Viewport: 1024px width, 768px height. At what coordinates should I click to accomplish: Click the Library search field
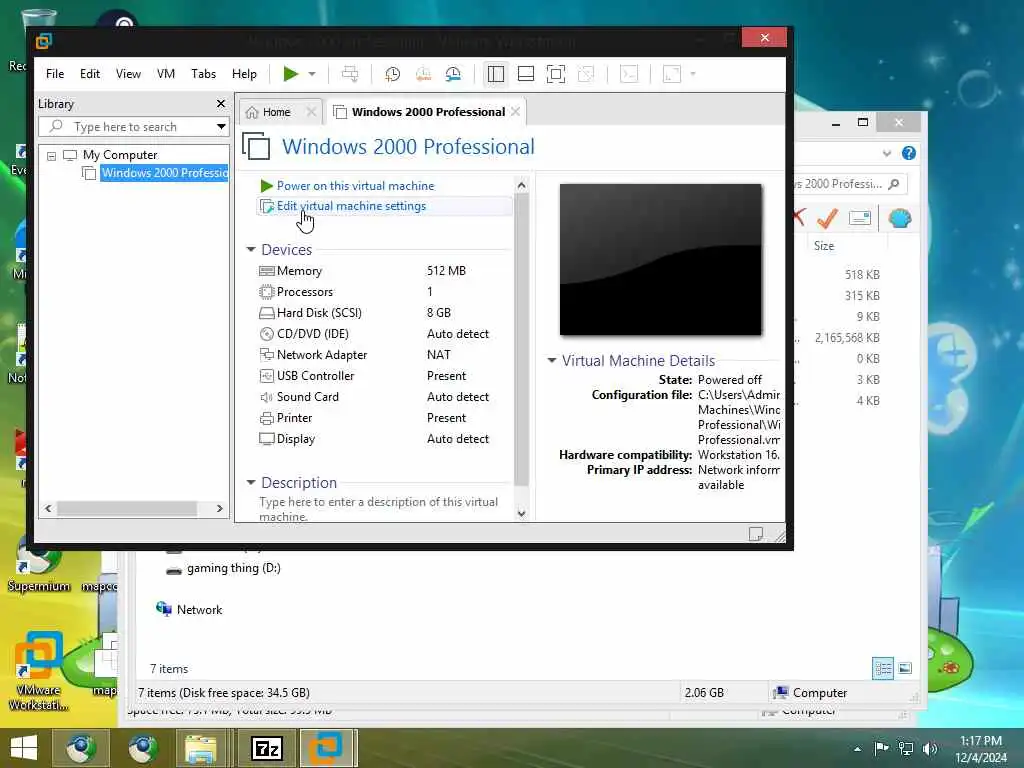tap(127, 127)
